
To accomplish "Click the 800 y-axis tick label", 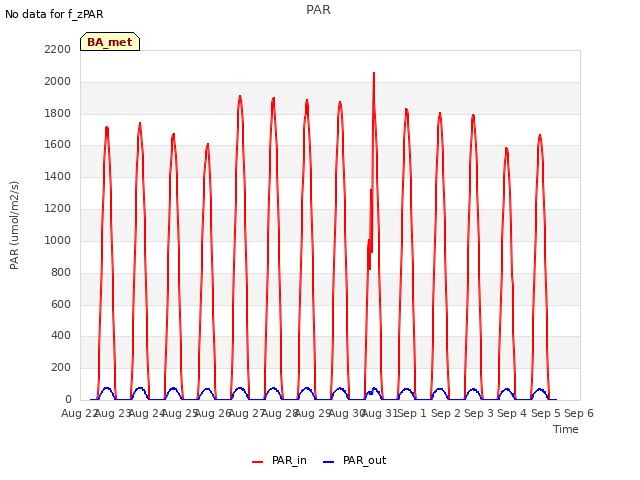I will coord(61,272).
